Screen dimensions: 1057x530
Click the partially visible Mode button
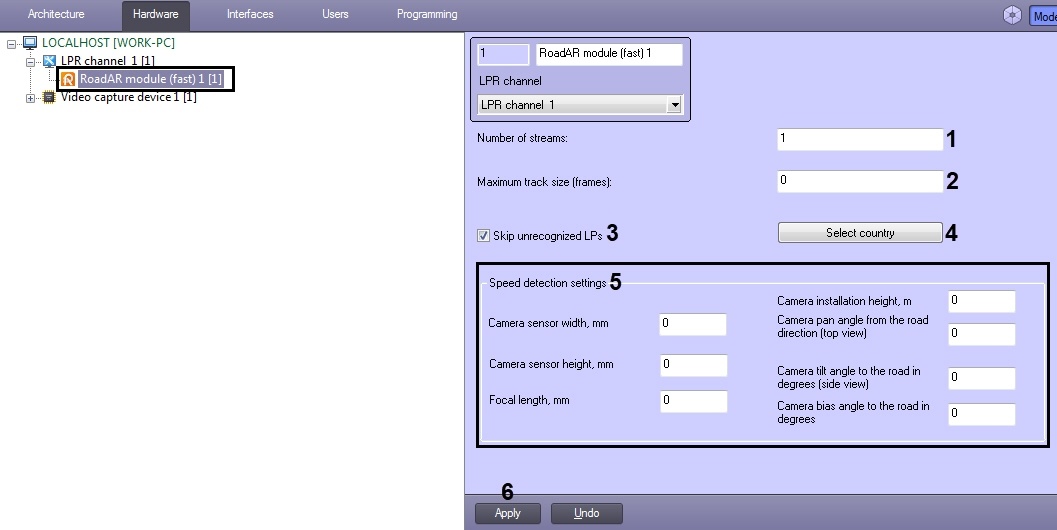(x=1043, y=16)
